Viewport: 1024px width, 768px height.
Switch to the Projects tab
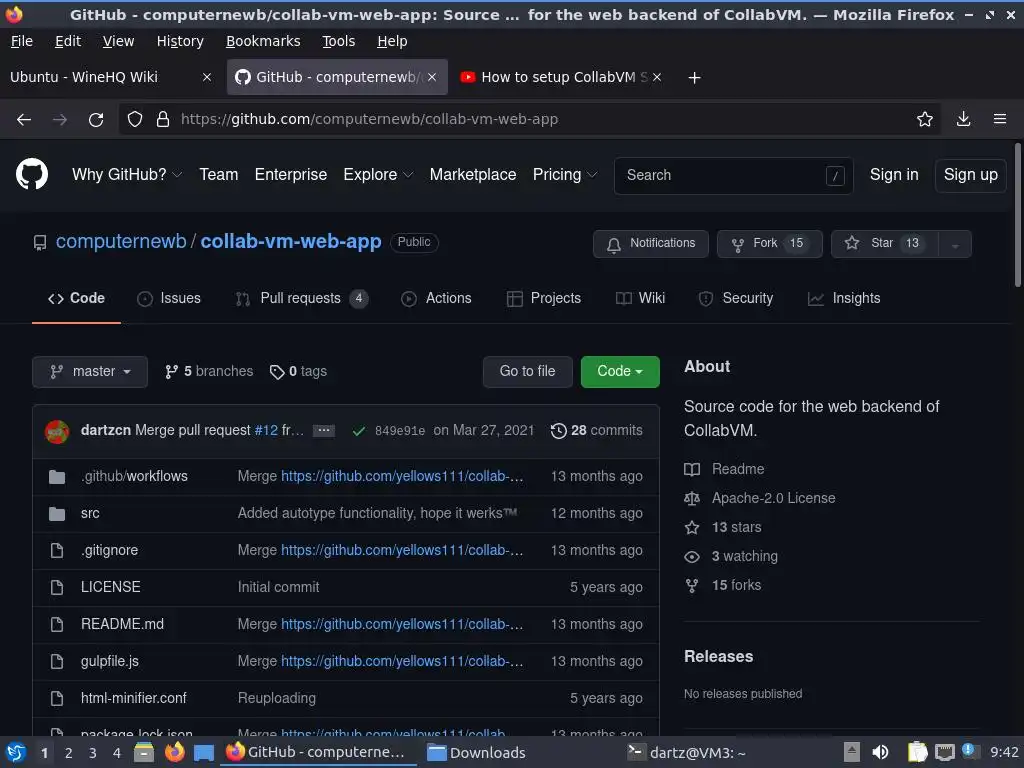coord(543,298)
